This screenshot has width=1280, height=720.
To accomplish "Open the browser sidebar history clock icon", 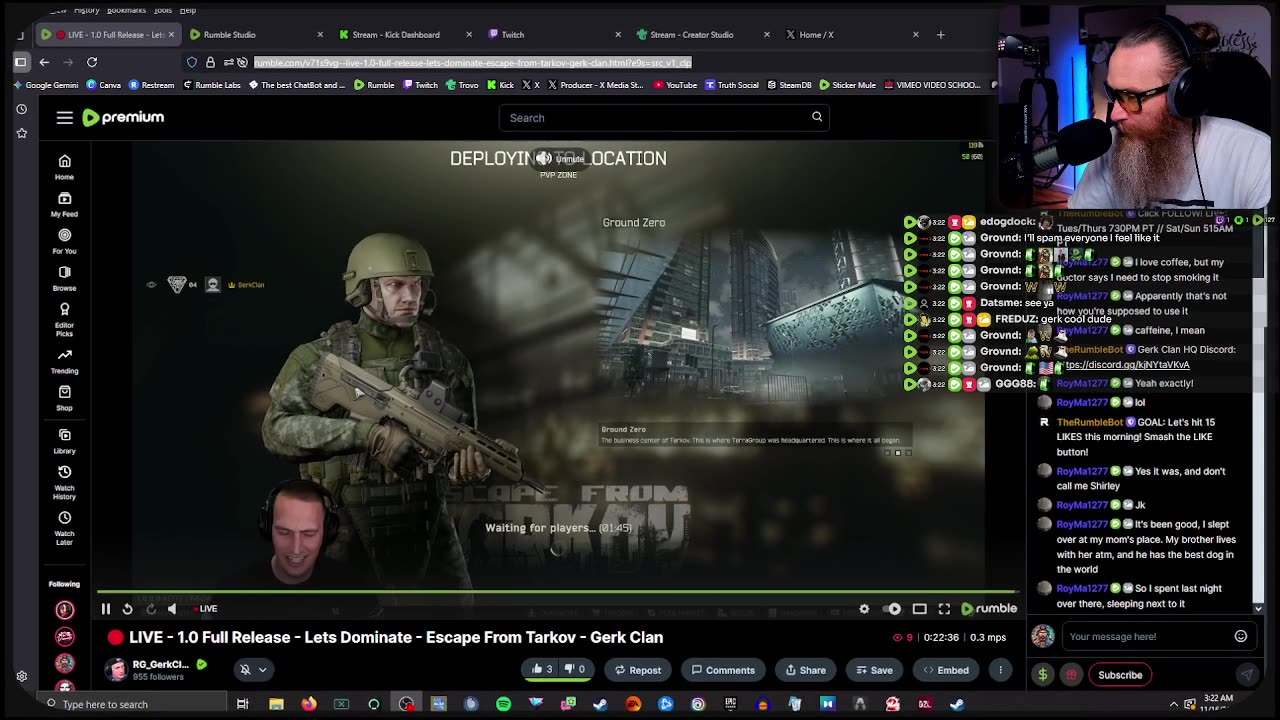I will [x=21, y=109].
